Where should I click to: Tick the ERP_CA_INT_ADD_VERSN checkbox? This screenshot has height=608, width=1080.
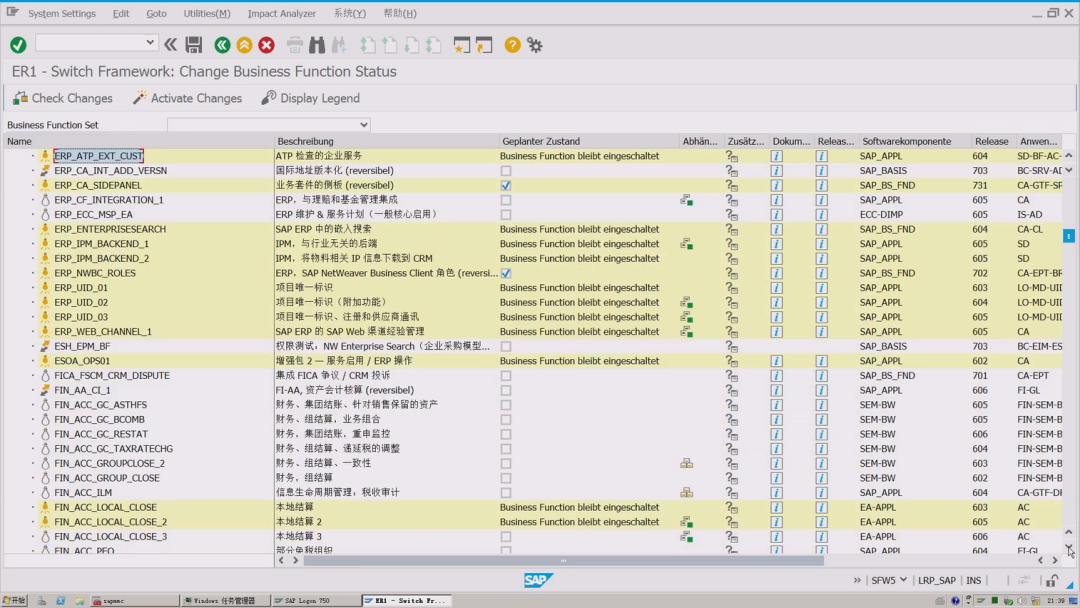[x=506, y=171]
